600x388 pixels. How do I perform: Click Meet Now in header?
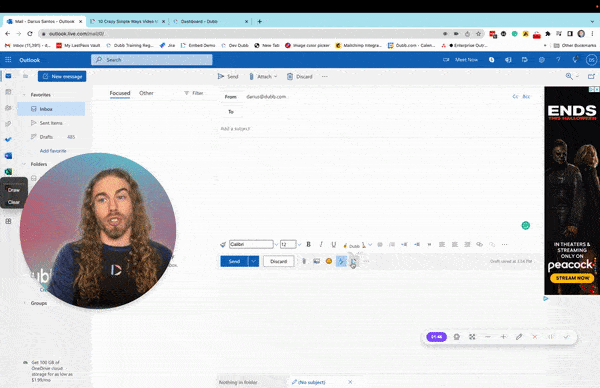click(461, 60)
